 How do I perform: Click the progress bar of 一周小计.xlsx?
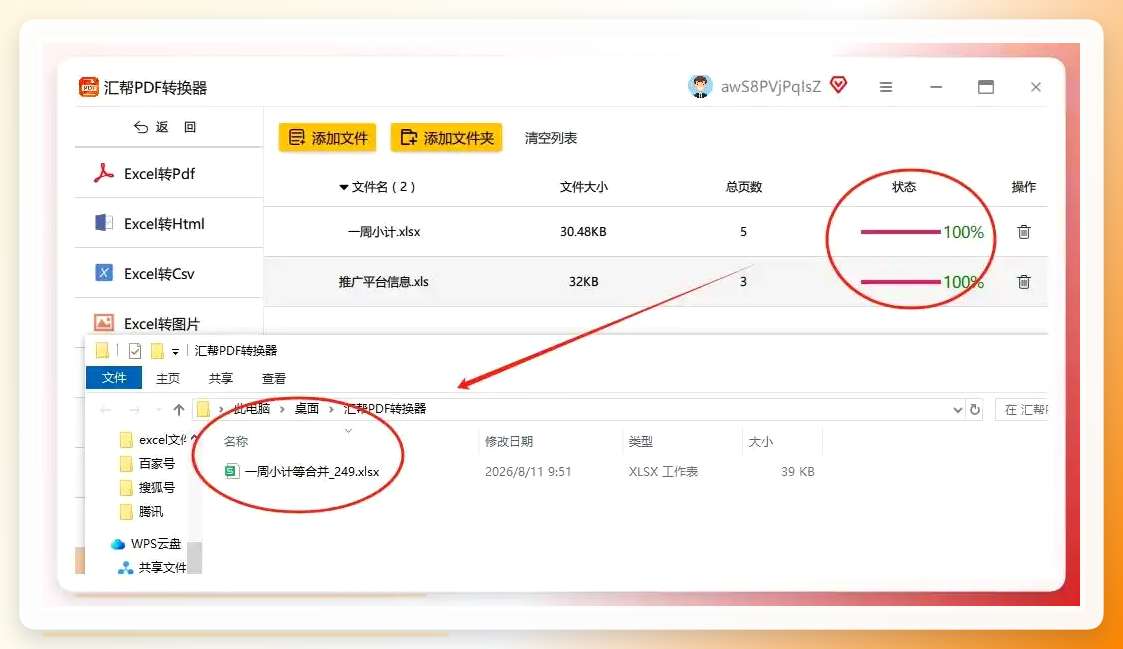tap(900, 232)
